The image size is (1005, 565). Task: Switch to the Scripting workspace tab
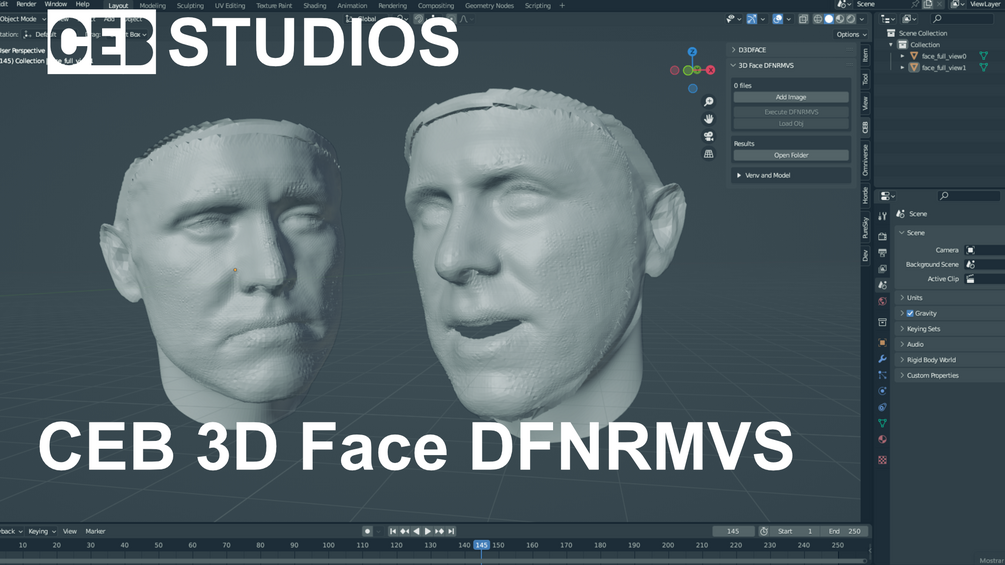tap(537, 6)
